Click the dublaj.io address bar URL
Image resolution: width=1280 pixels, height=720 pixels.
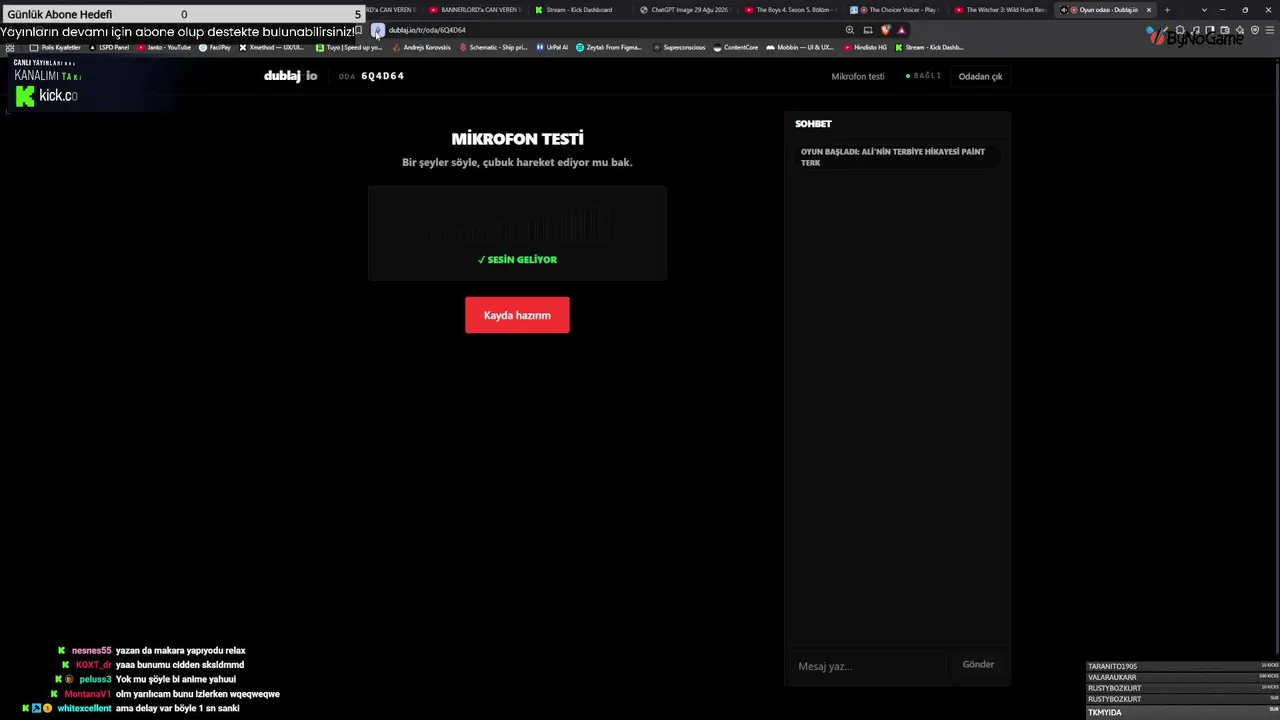tap(427, 30)
